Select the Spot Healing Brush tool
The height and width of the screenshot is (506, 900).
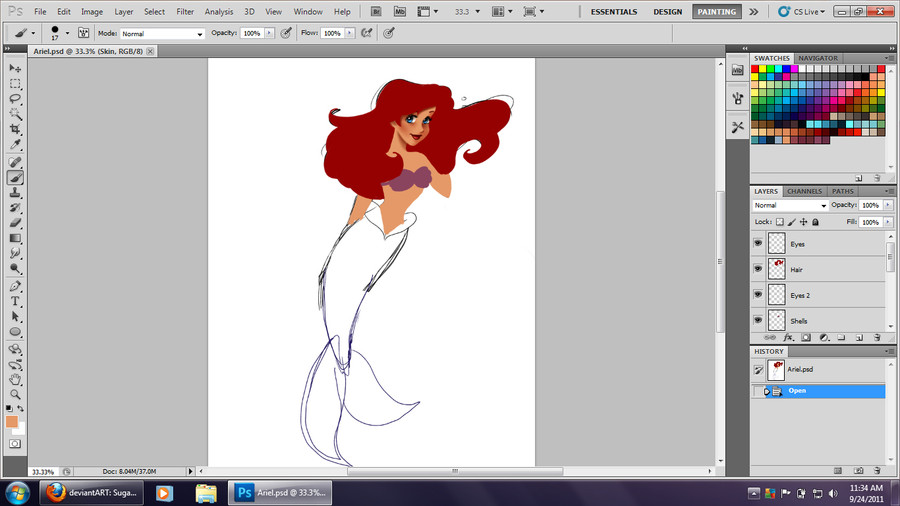click(15, 162)
